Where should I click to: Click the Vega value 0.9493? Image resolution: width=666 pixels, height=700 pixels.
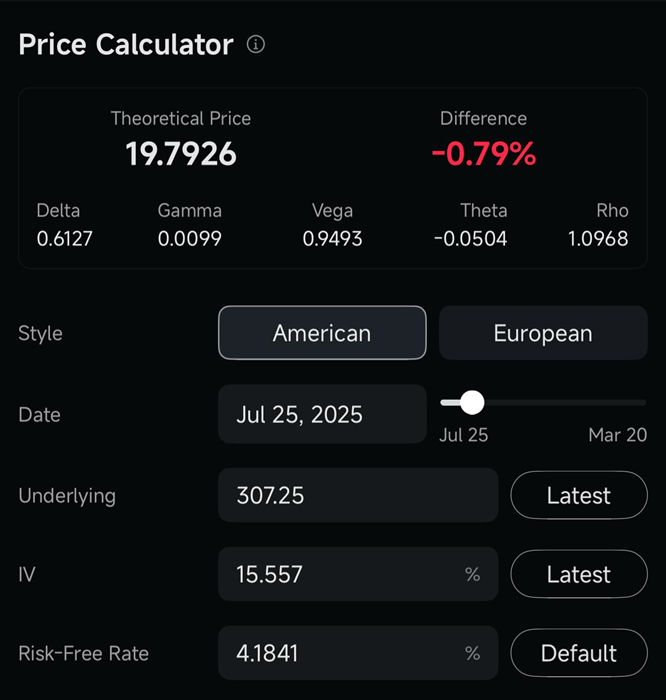(333, 238)
